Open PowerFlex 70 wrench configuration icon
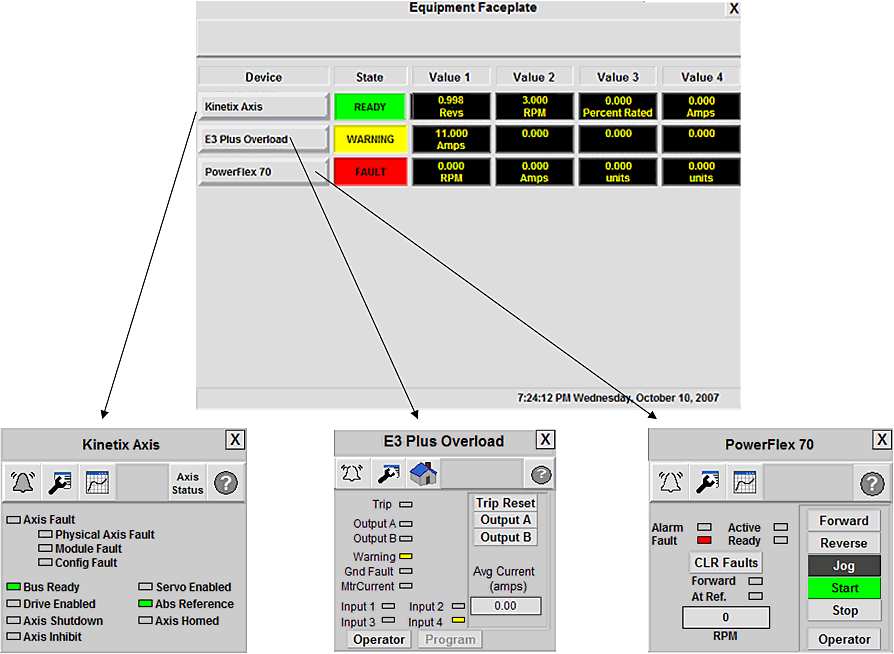The image size is (894, 654). pos(708,482)
